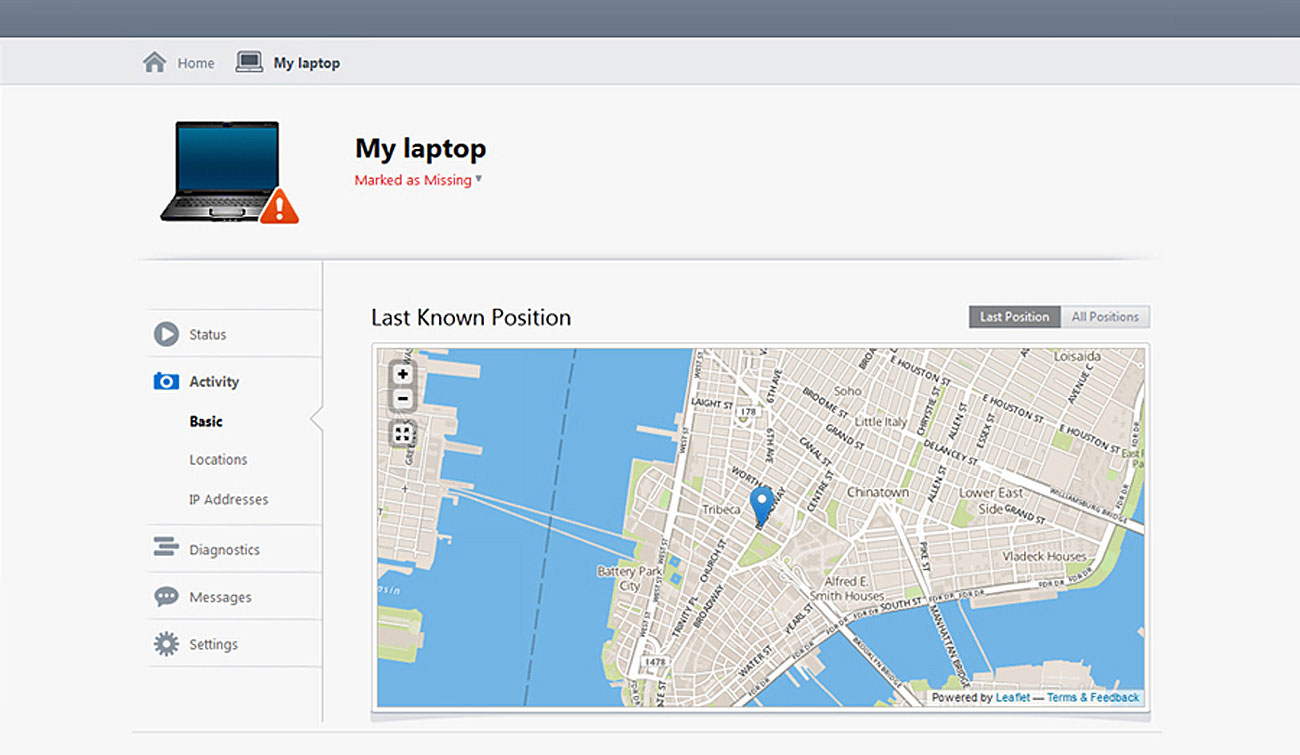Open the Status section
The height and width of the screenshot is (755, 1300).
[208, 335]
